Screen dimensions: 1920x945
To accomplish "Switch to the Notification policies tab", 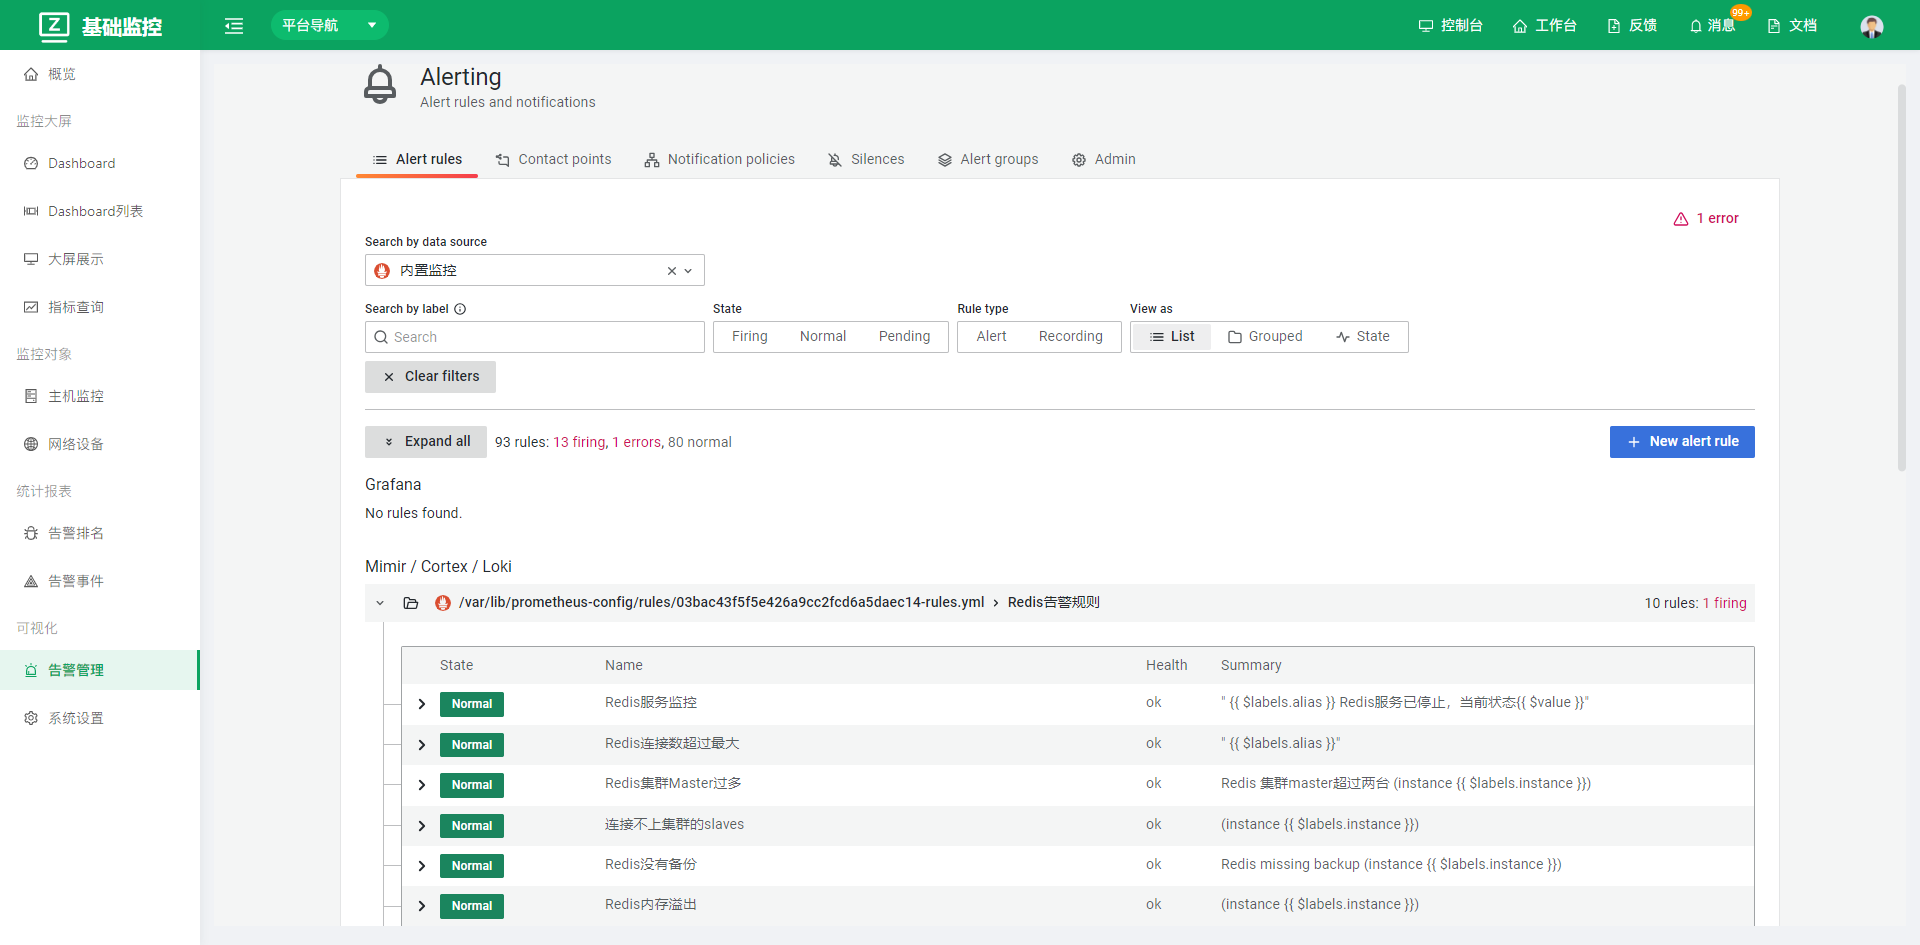I will pyautogui.click(x=719, y=160).
